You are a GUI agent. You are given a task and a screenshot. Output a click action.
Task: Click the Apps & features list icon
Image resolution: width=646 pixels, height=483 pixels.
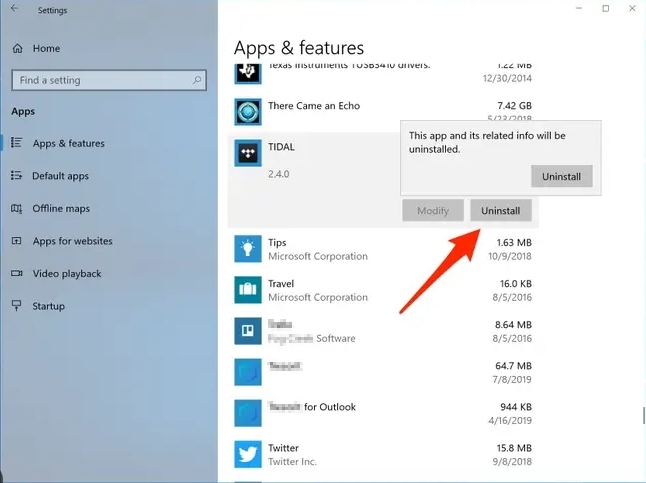16,143
